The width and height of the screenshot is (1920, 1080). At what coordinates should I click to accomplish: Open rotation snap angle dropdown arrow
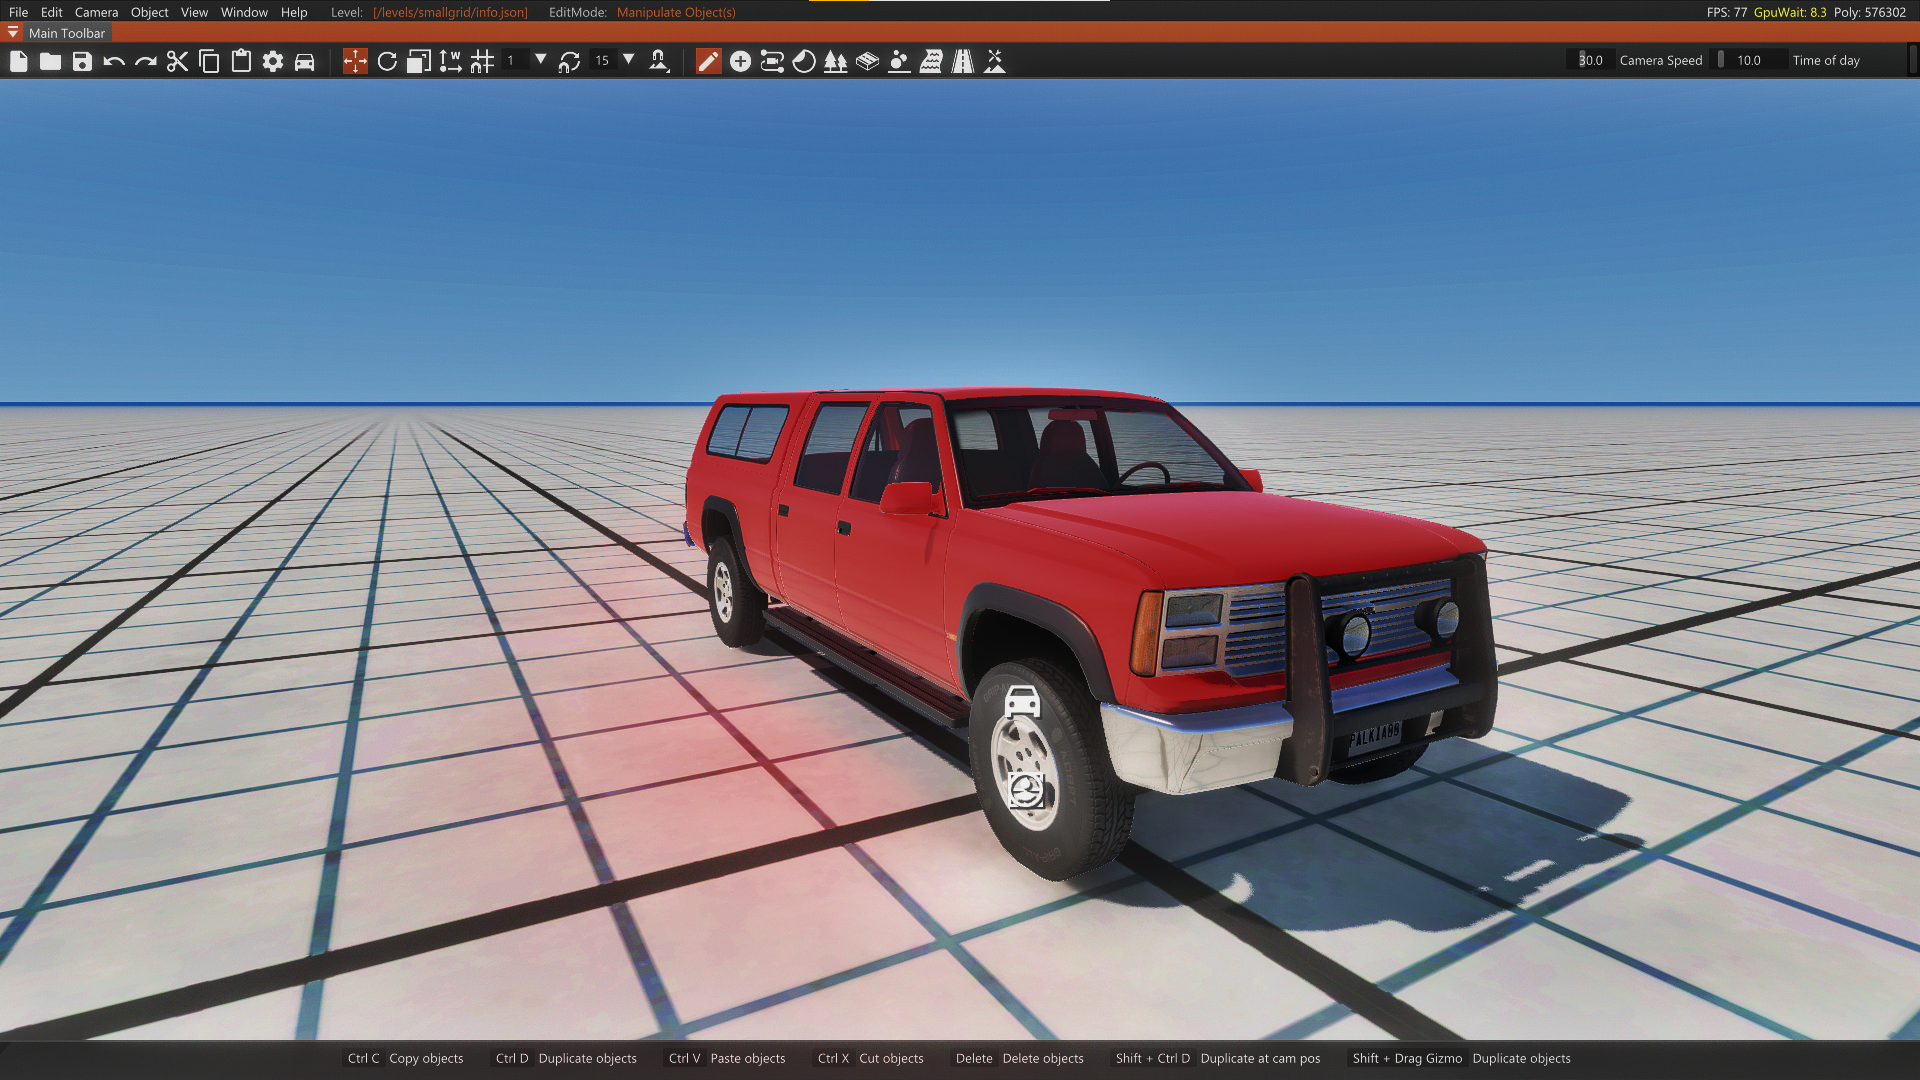(x=629, y=60)
